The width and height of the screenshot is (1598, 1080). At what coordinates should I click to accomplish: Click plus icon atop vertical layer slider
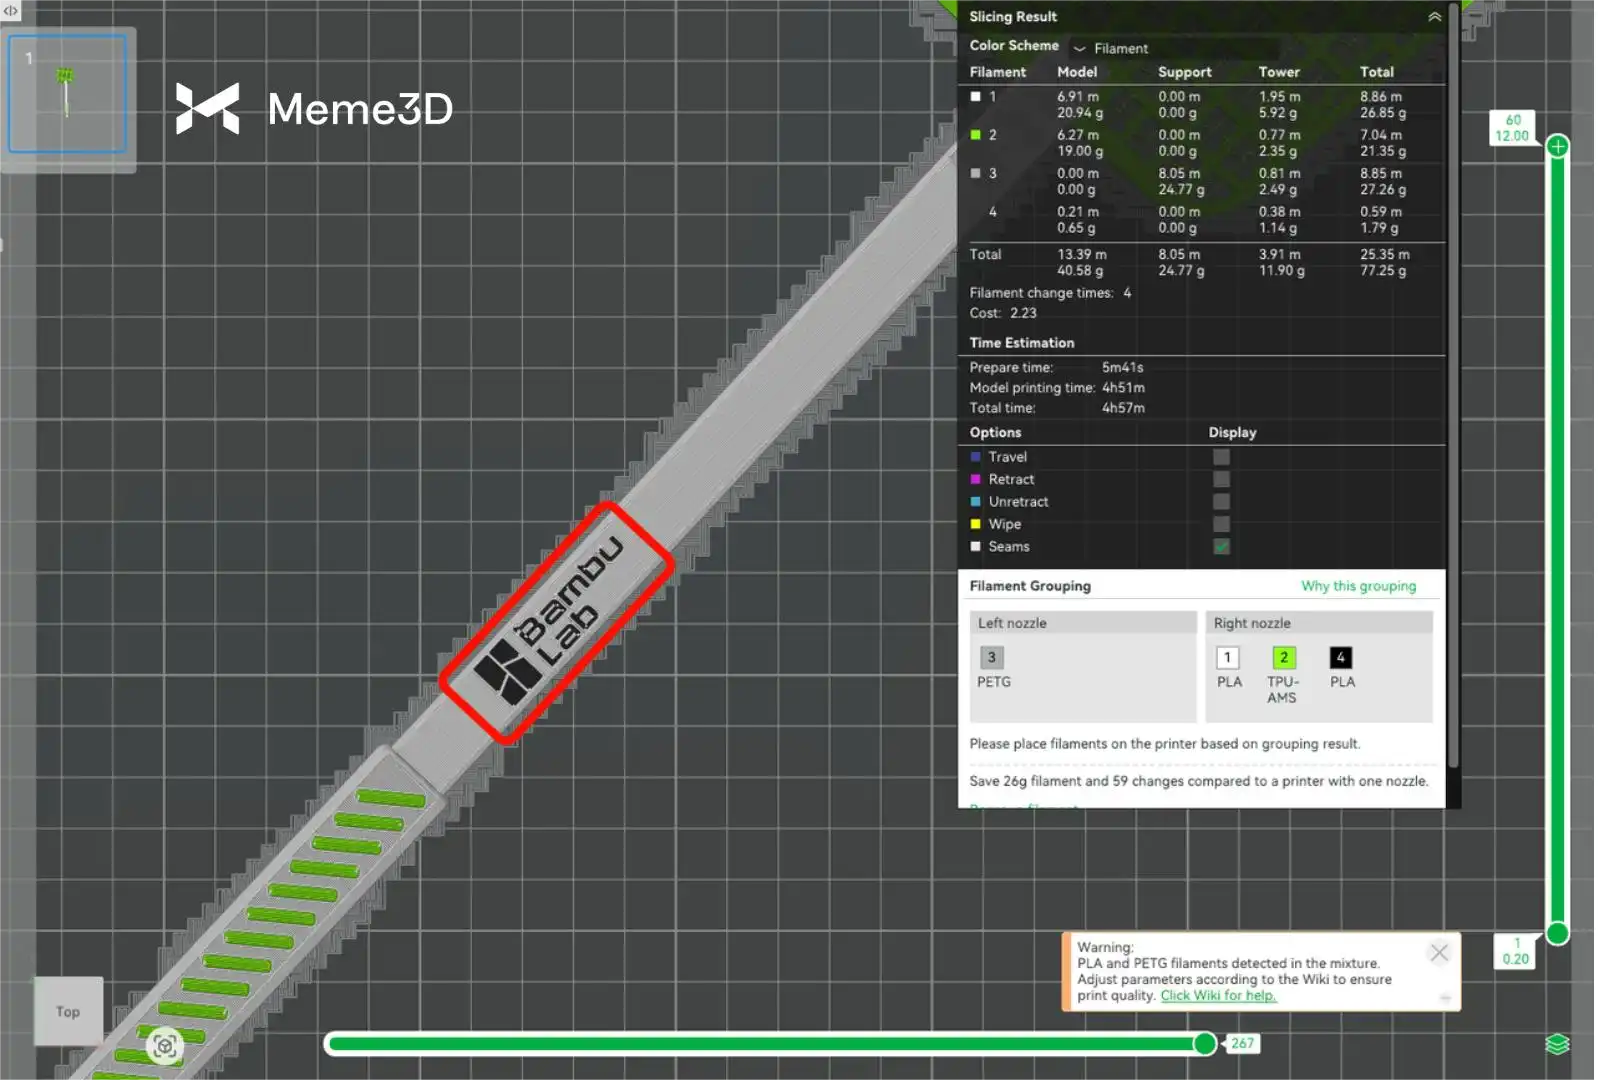(x=1557, y=147)
